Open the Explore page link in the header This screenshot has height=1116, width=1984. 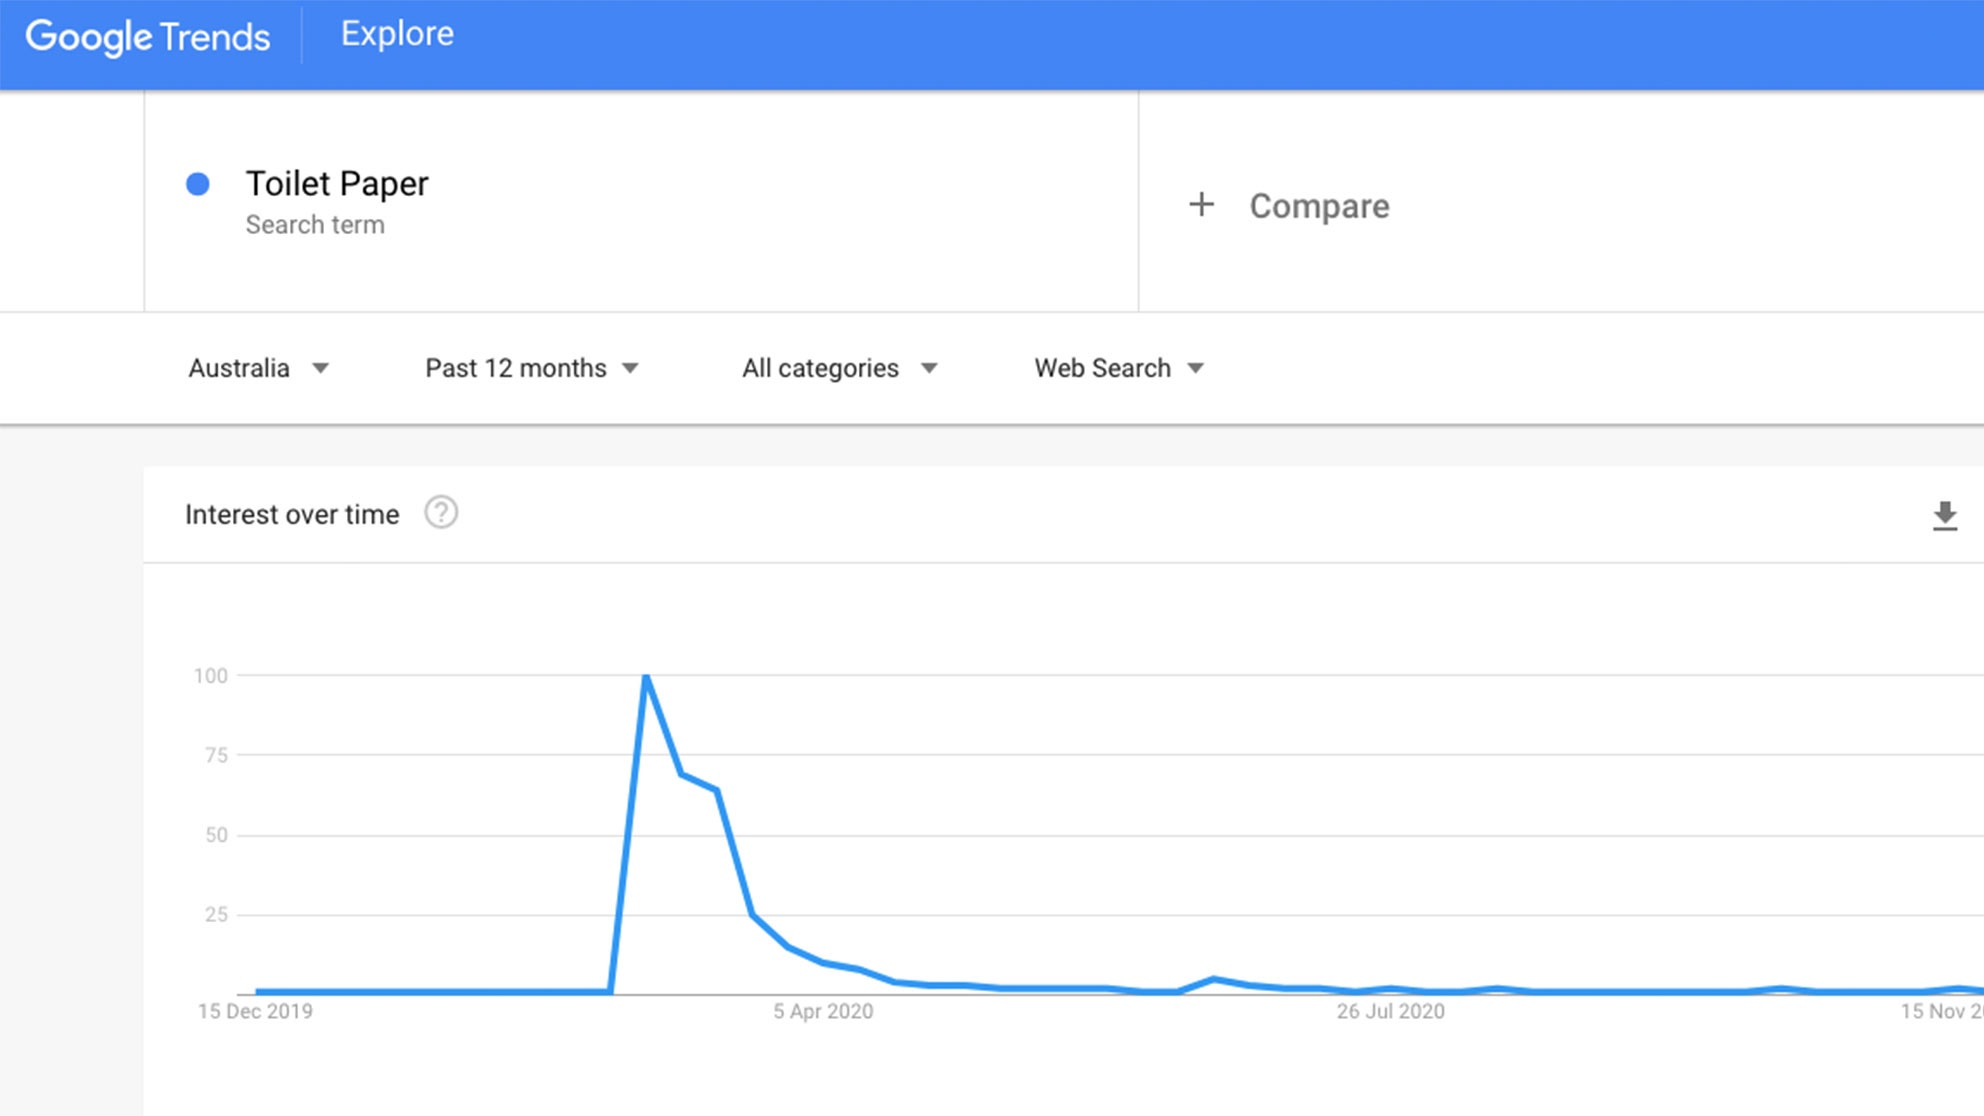[x=397, y=34]
